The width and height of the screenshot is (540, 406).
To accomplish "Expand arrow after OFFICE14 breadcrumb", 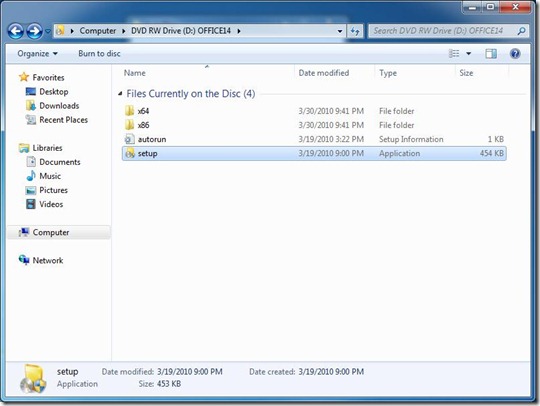I will click(239, 31).
